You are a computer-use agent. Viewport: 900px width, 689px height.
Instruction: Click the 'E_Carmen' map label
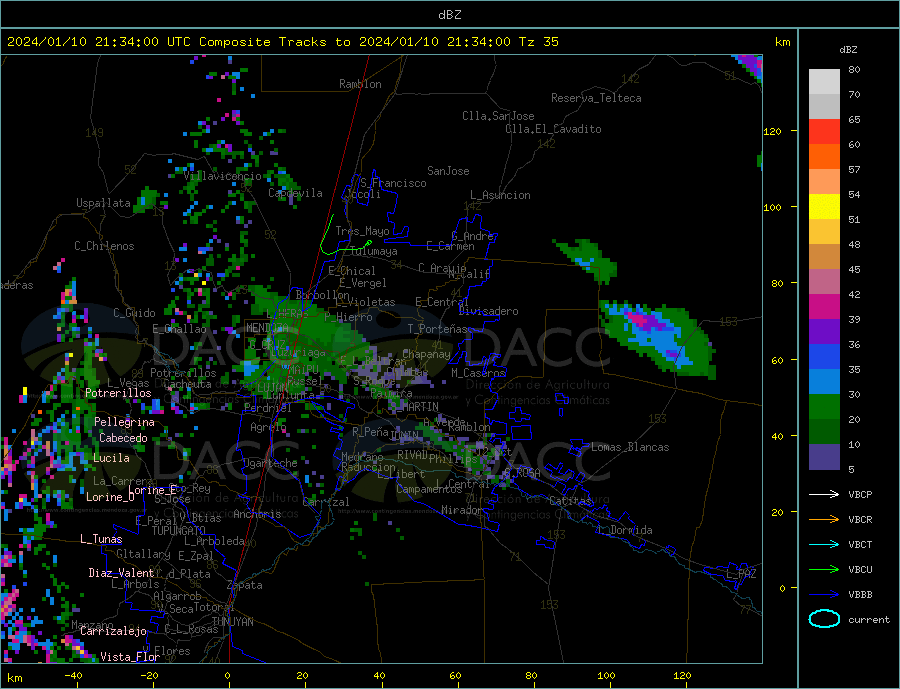[450, 246]
